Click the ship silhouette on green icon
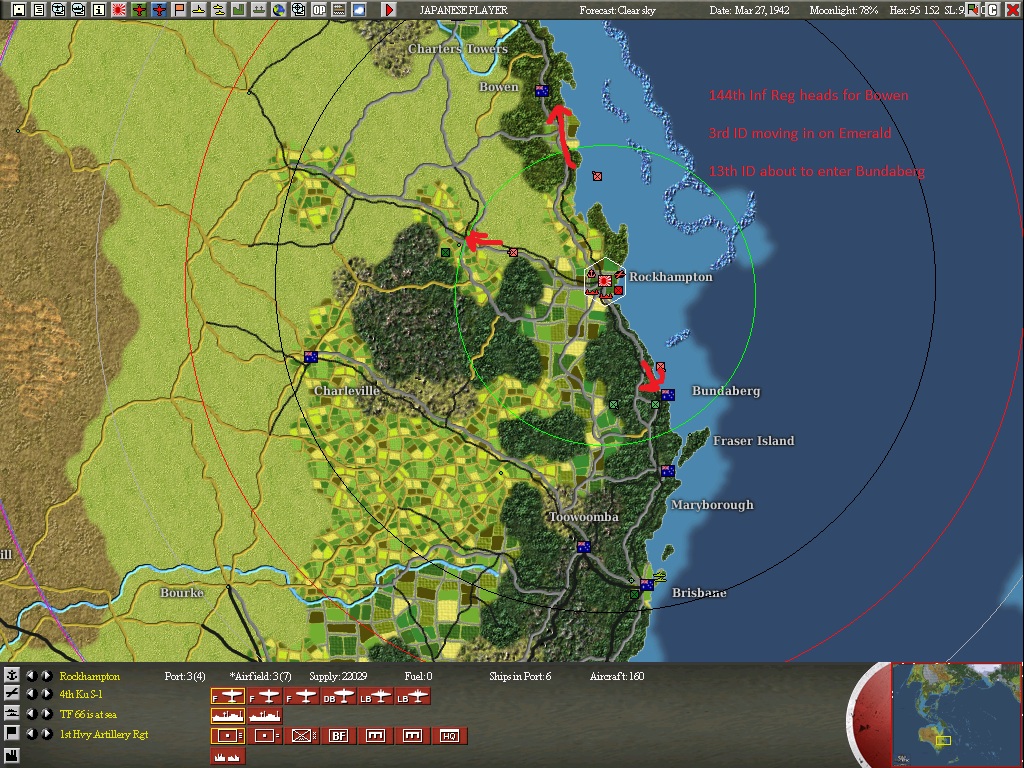 click(x=259, y=10)
